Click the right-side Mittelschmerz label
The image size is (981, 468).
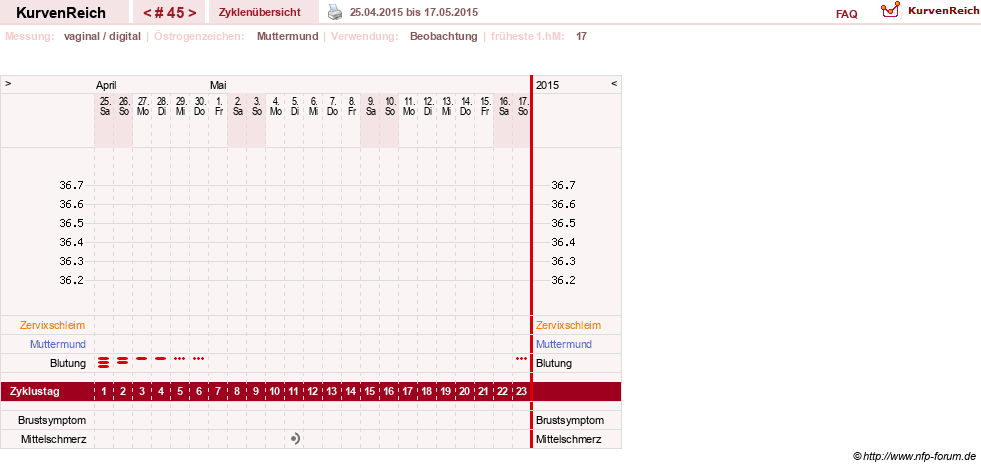(x=568, y=439)
